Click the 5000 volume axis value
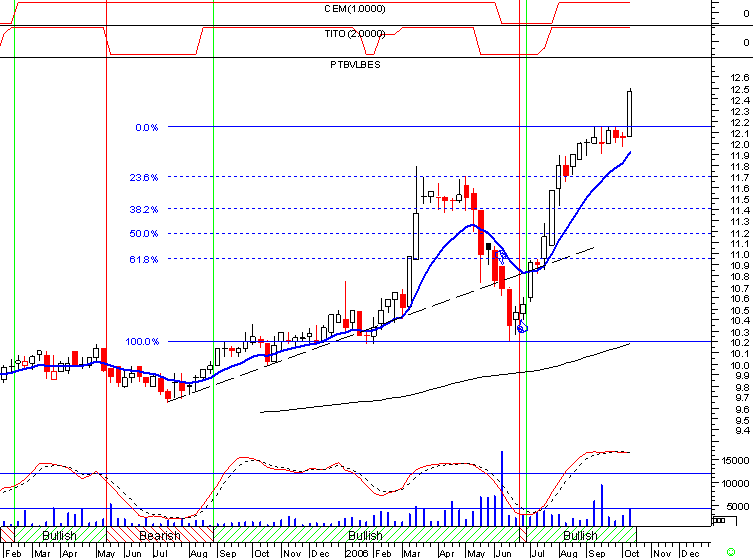Screen dimensions: 753x558 pos(738,506)
